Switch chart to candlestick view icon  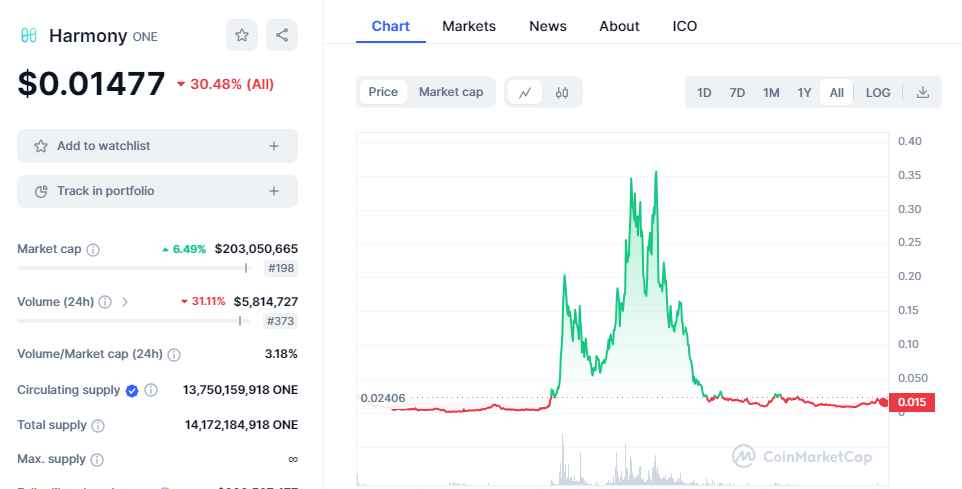point(562,92)
